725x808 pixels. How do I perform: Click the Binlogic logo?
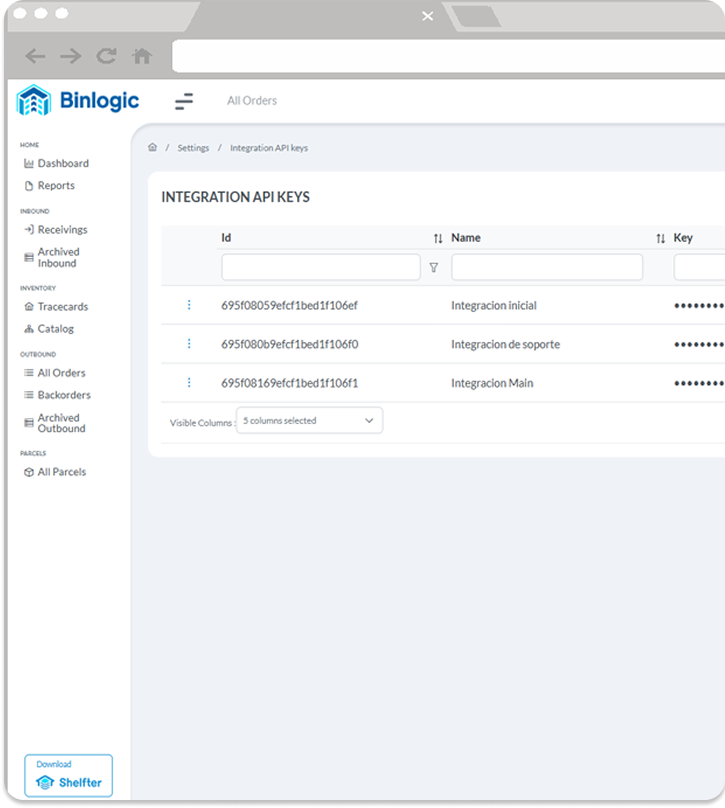78,100
